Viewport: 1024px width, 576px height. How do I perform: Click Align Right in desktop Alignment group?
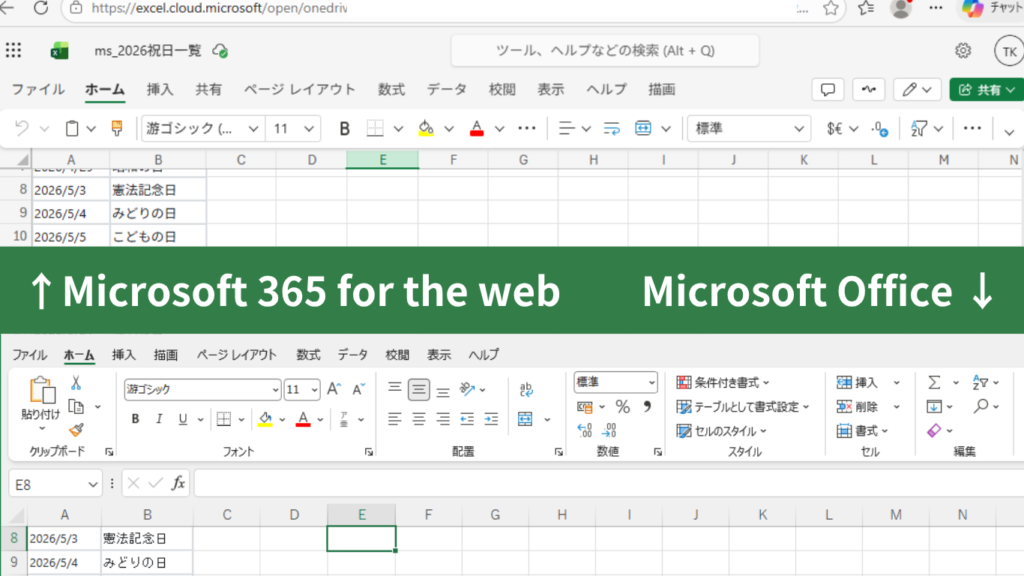pos(443,419)
